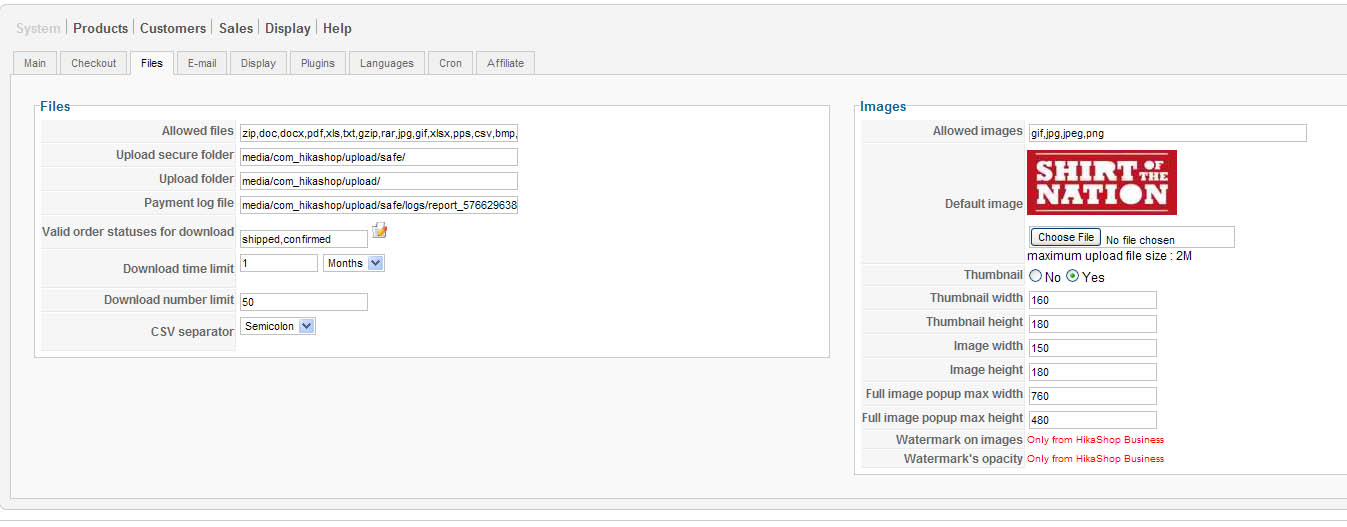The height and width of the screenshot is (527, 1347).
Task: Open the Plugins tab
Action: pyautogui.click(x=318, y=63)
